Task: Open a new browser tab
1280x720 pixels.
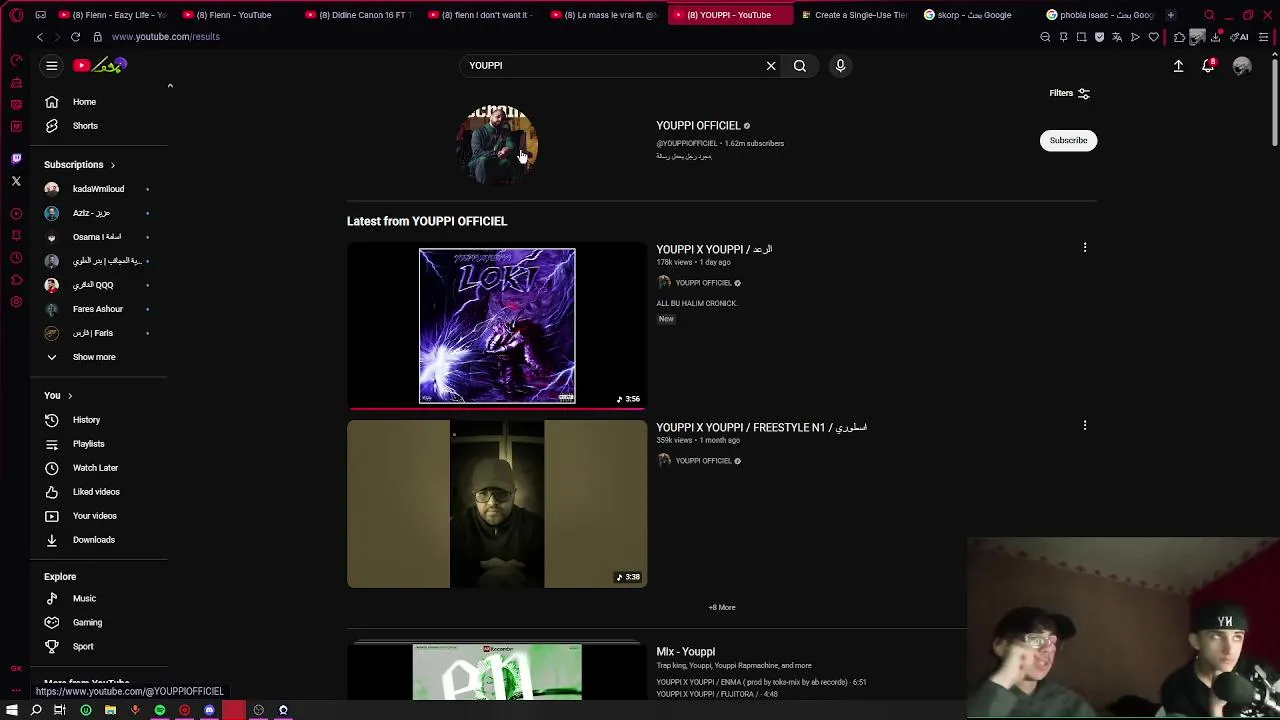Action: (1170, 15)
